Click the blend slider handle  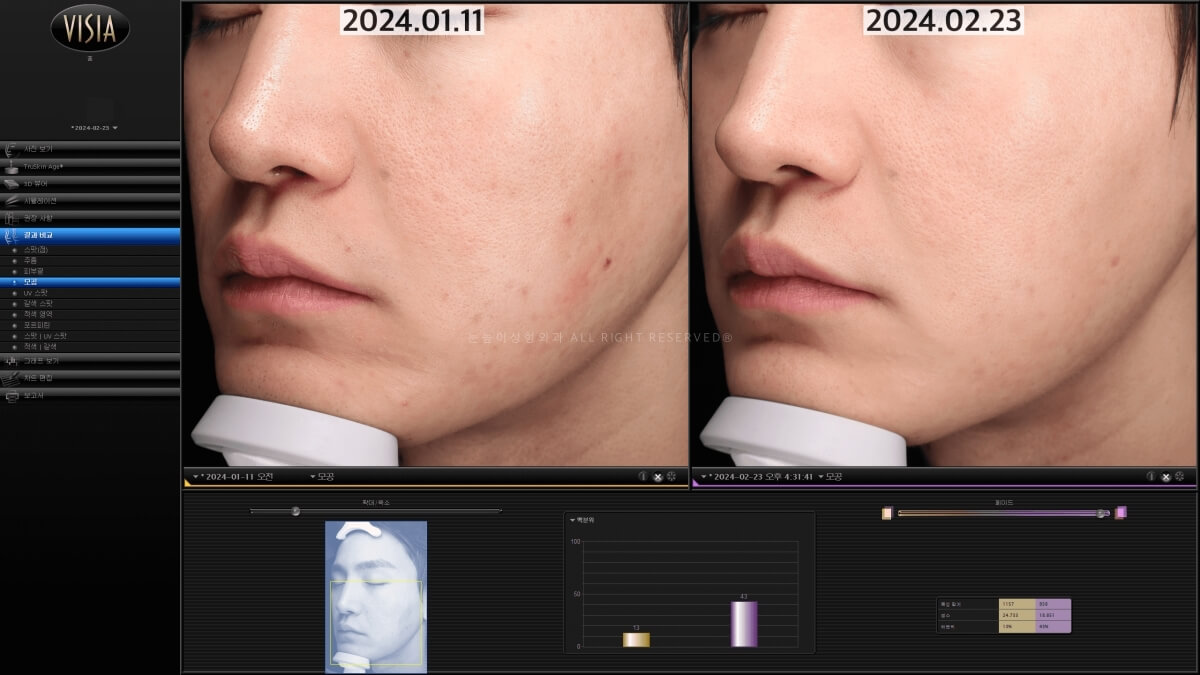(x=1101, y=513)
